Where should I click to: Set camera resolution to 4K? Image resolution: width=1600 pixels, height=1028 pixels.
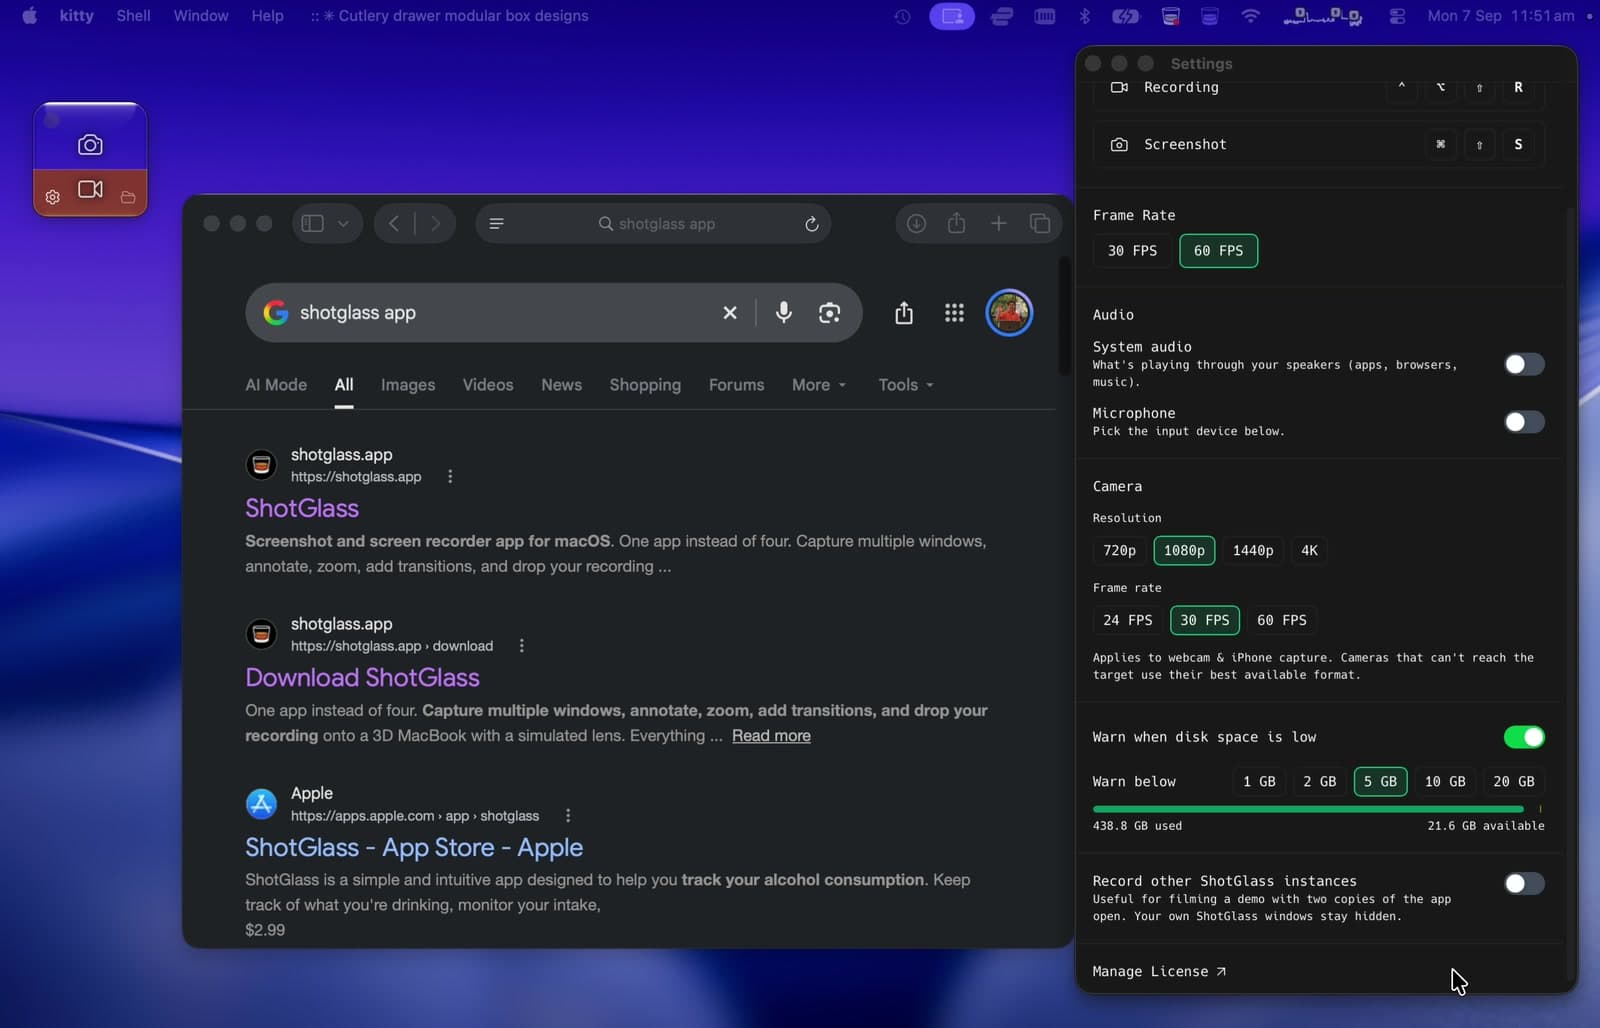pos(1309,551)
